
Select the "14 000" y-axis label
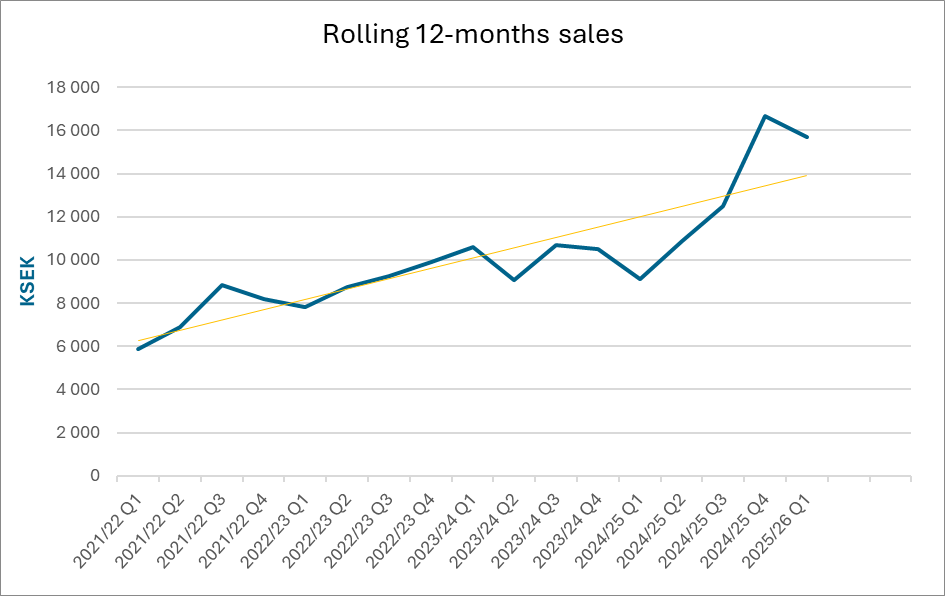[x=75, y=174]
